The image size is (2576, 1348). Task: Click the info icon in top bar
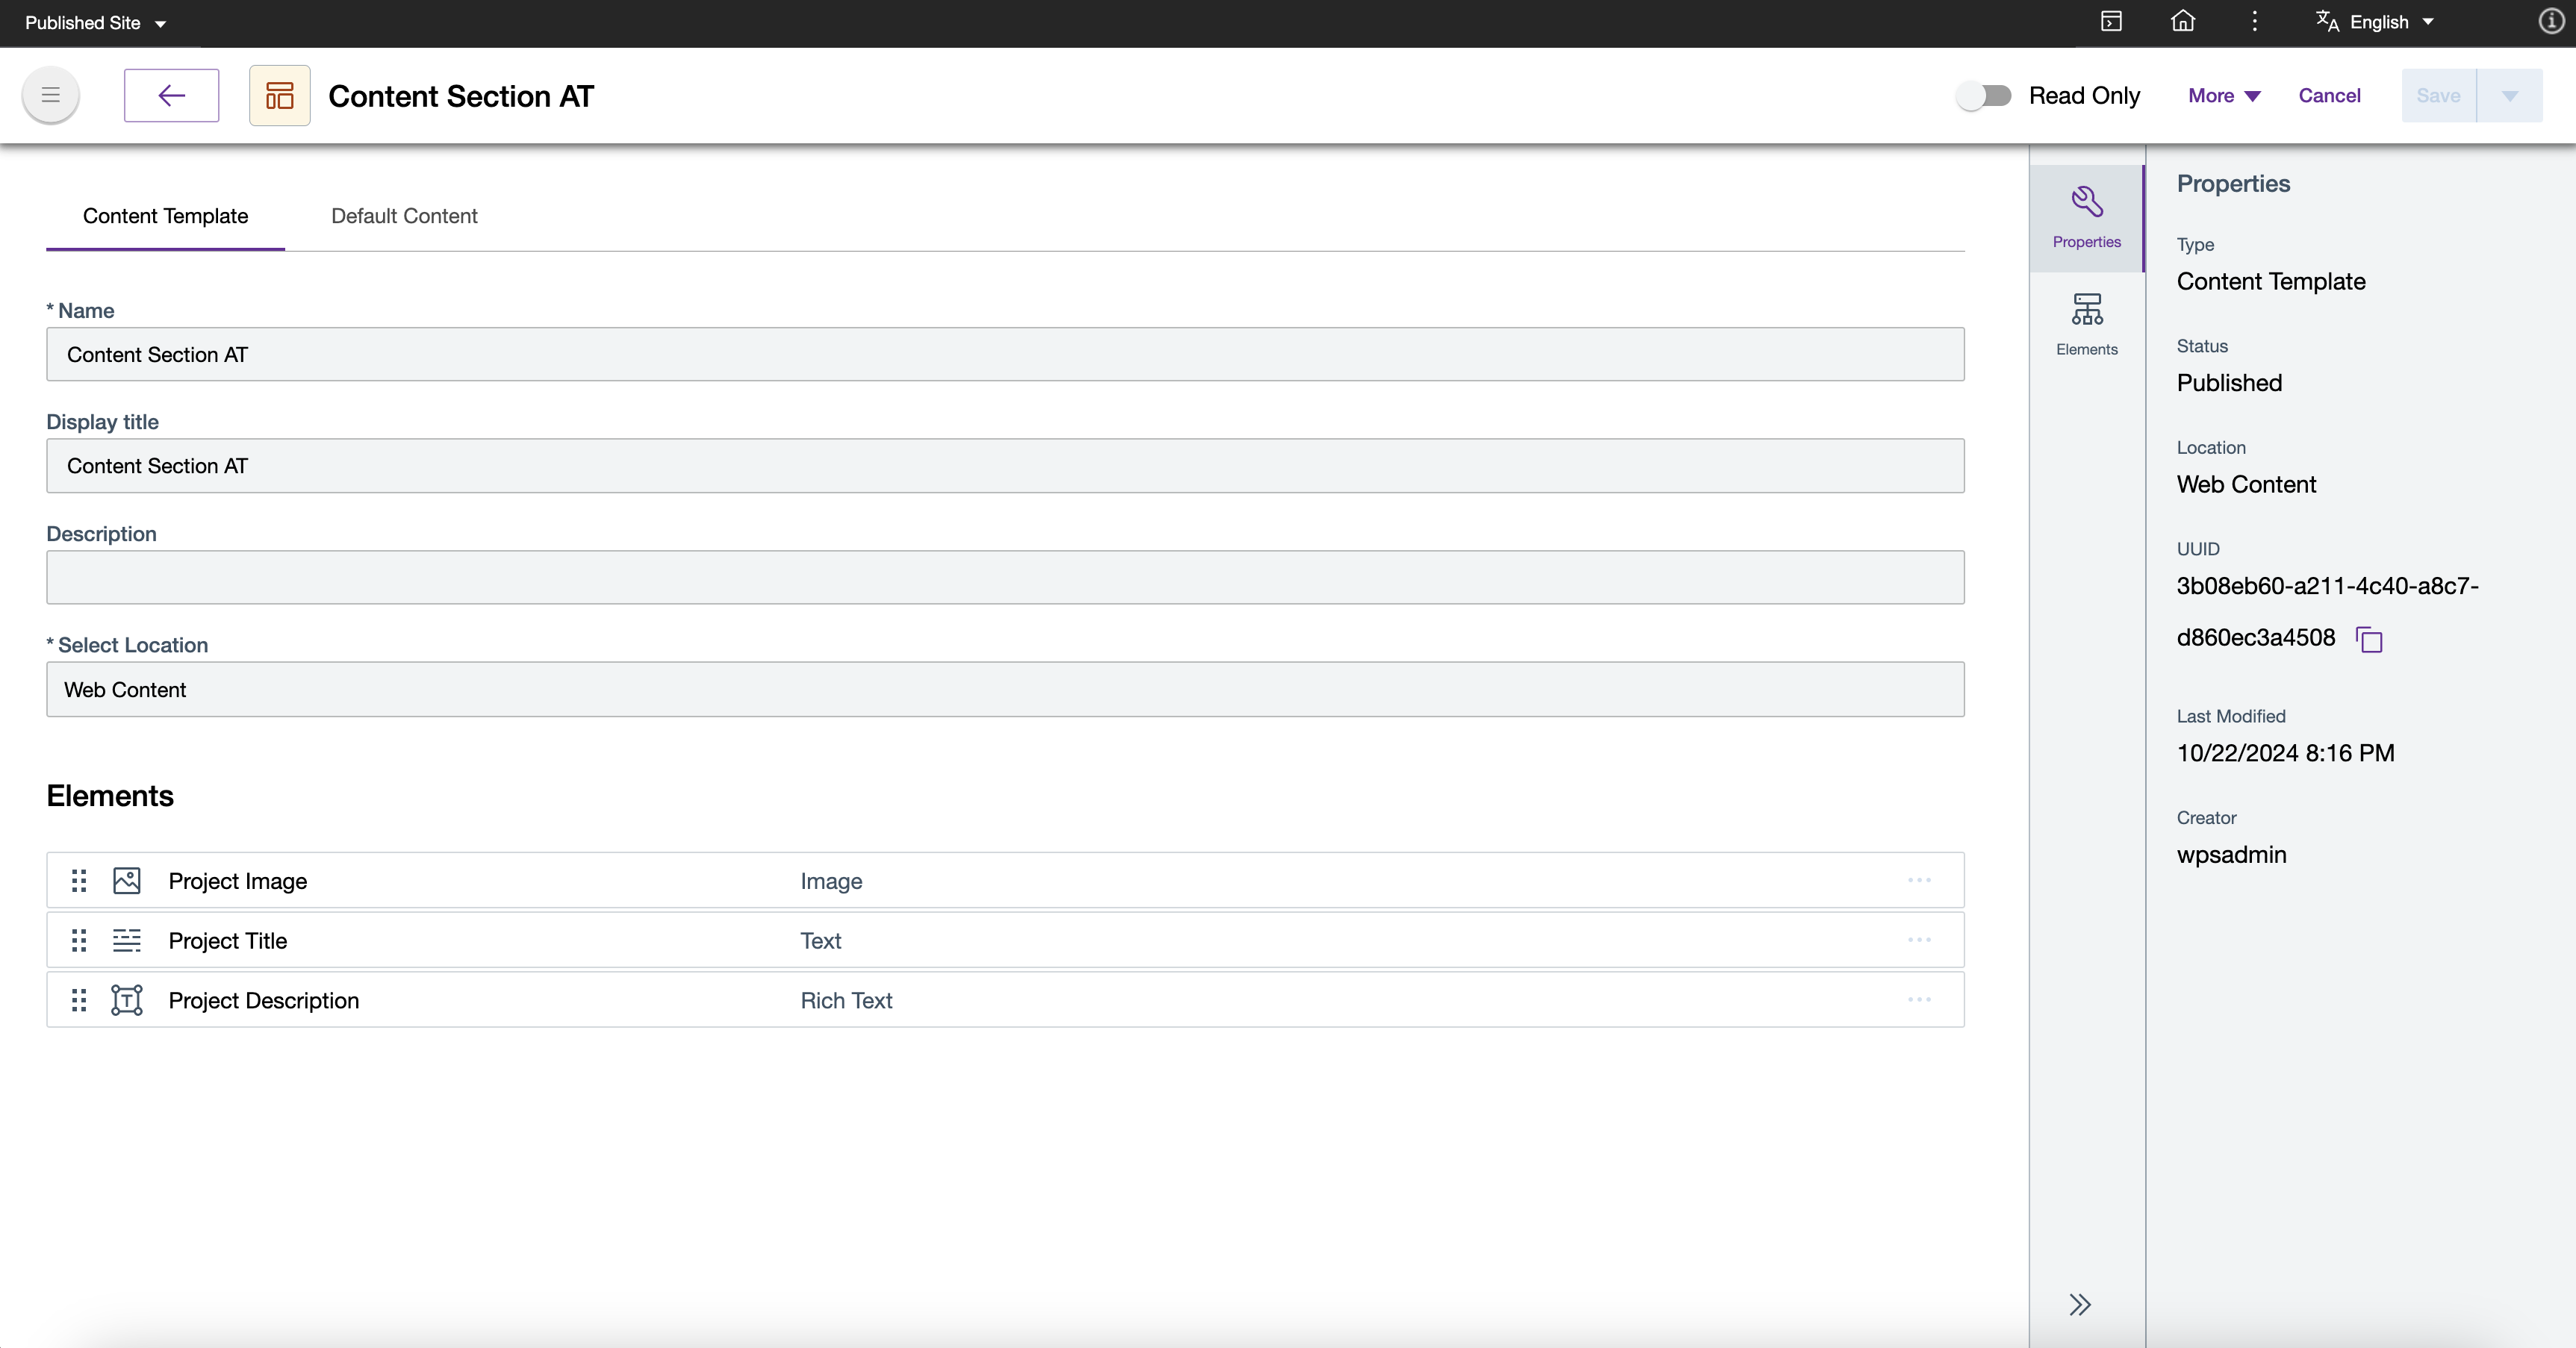point(2550,21)
